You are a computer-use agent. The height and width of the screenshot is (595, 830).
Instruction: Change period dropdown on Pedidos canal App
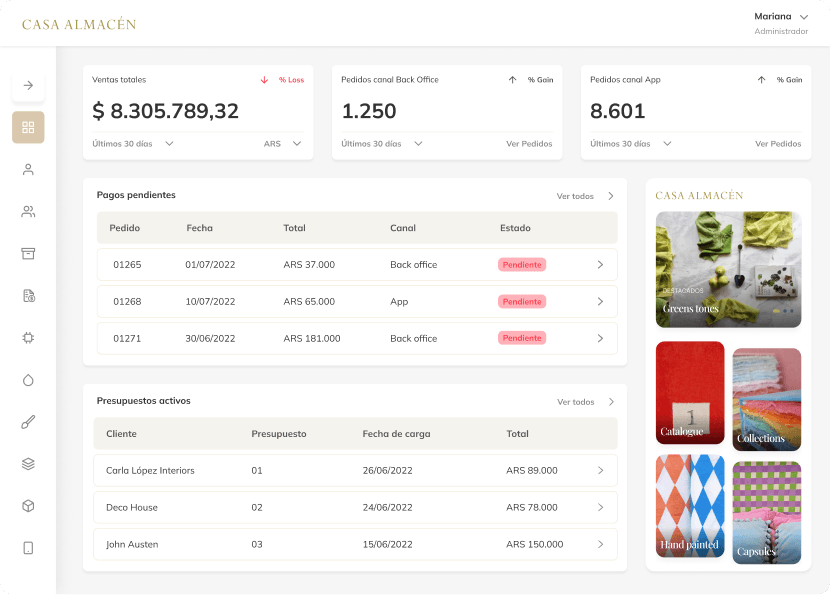[x=667, y=144]
